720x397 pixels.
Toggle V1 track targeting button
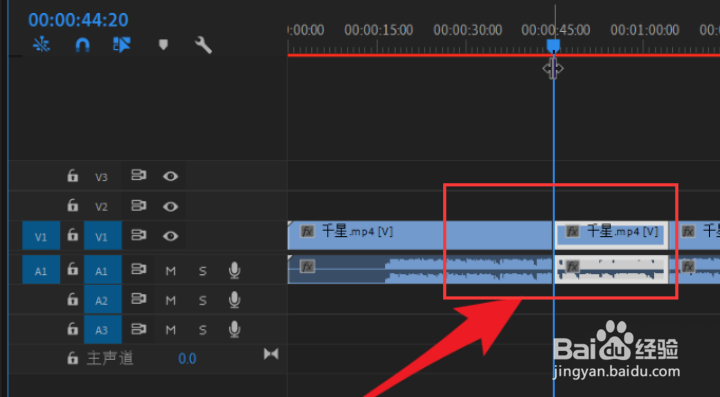click(x=102, y=236)
